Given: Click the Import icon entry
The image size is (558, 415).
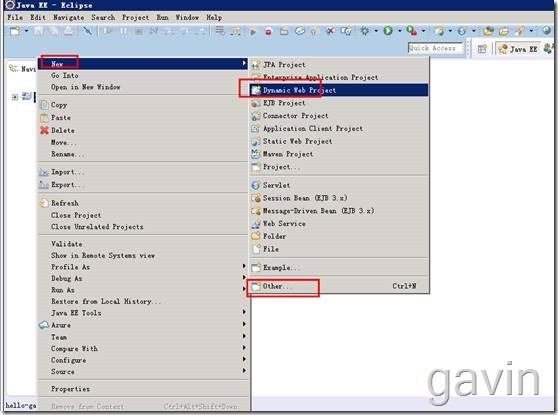Looking at the screenshot, I should click(44, 172).
